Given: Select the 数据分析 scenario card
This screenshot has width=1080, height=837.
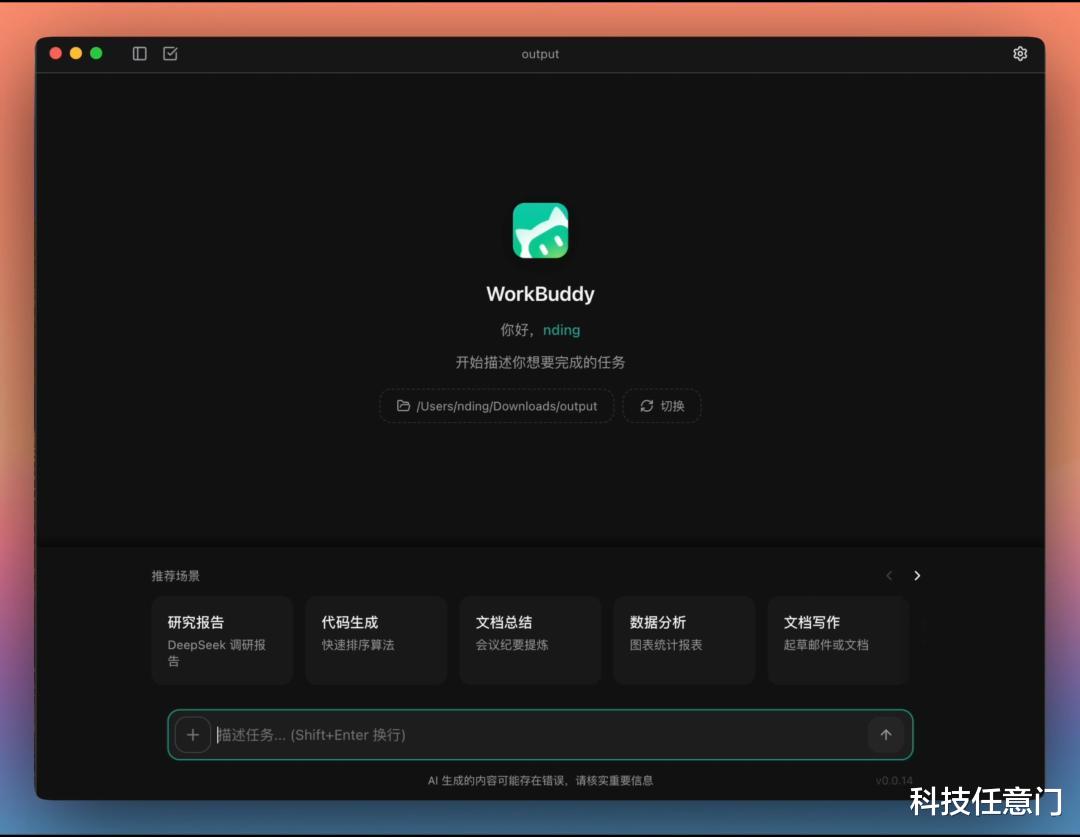Looking at the screenshot, I should click(x=684, y=641).
